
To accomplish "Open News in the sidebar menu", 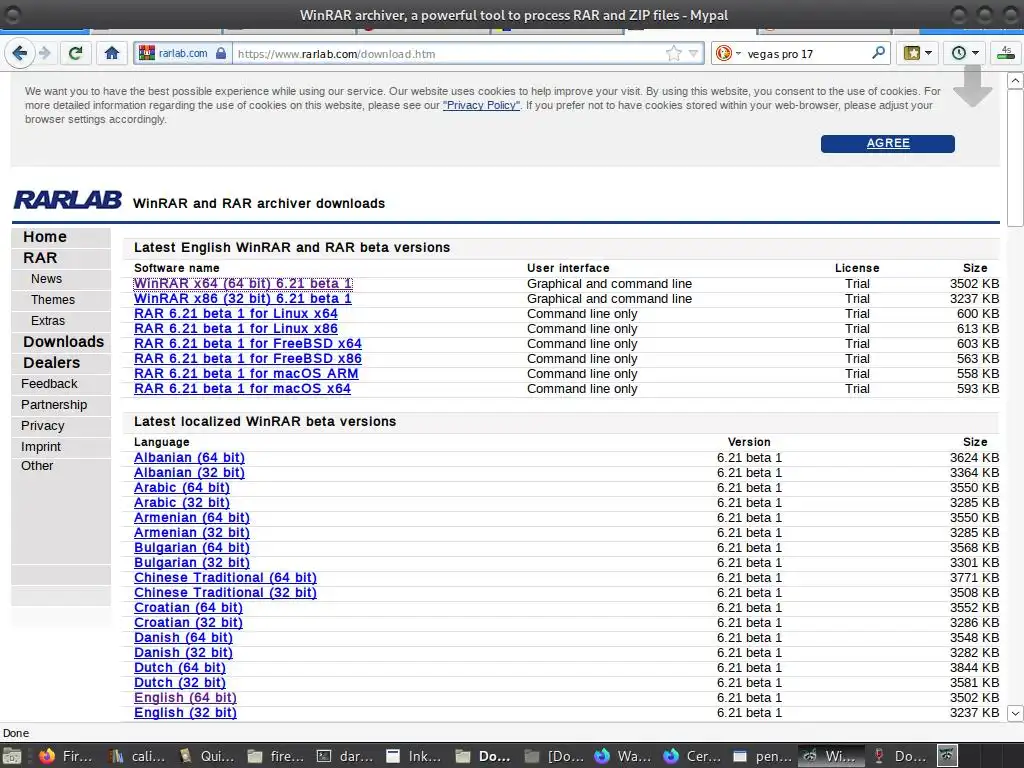I will pyautogui.click(x=46, y=279).
